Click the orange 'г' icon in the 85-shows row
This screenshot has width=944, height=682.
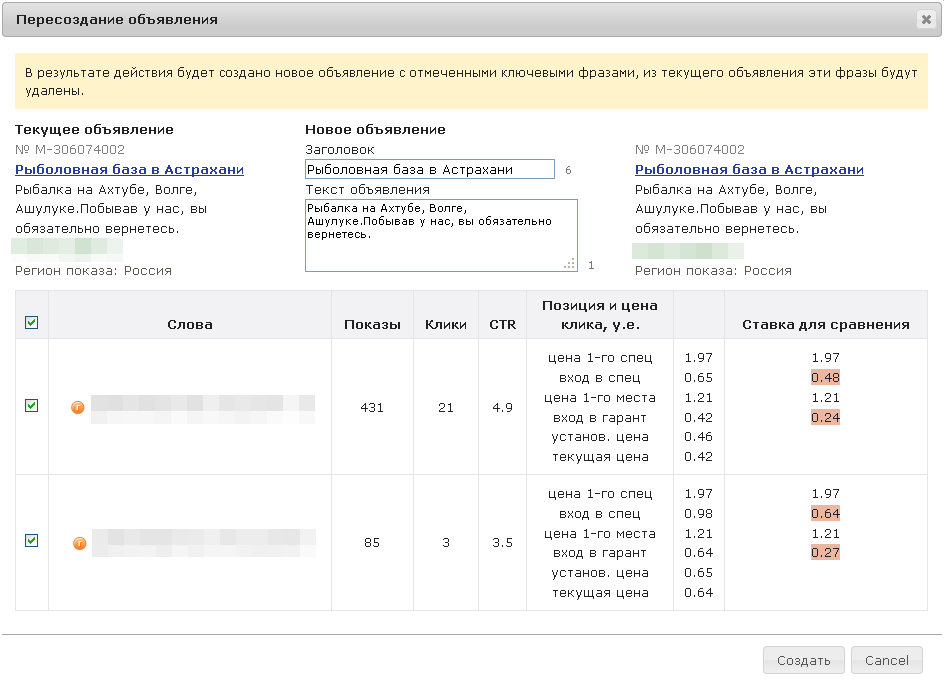[x=78, y=543]
